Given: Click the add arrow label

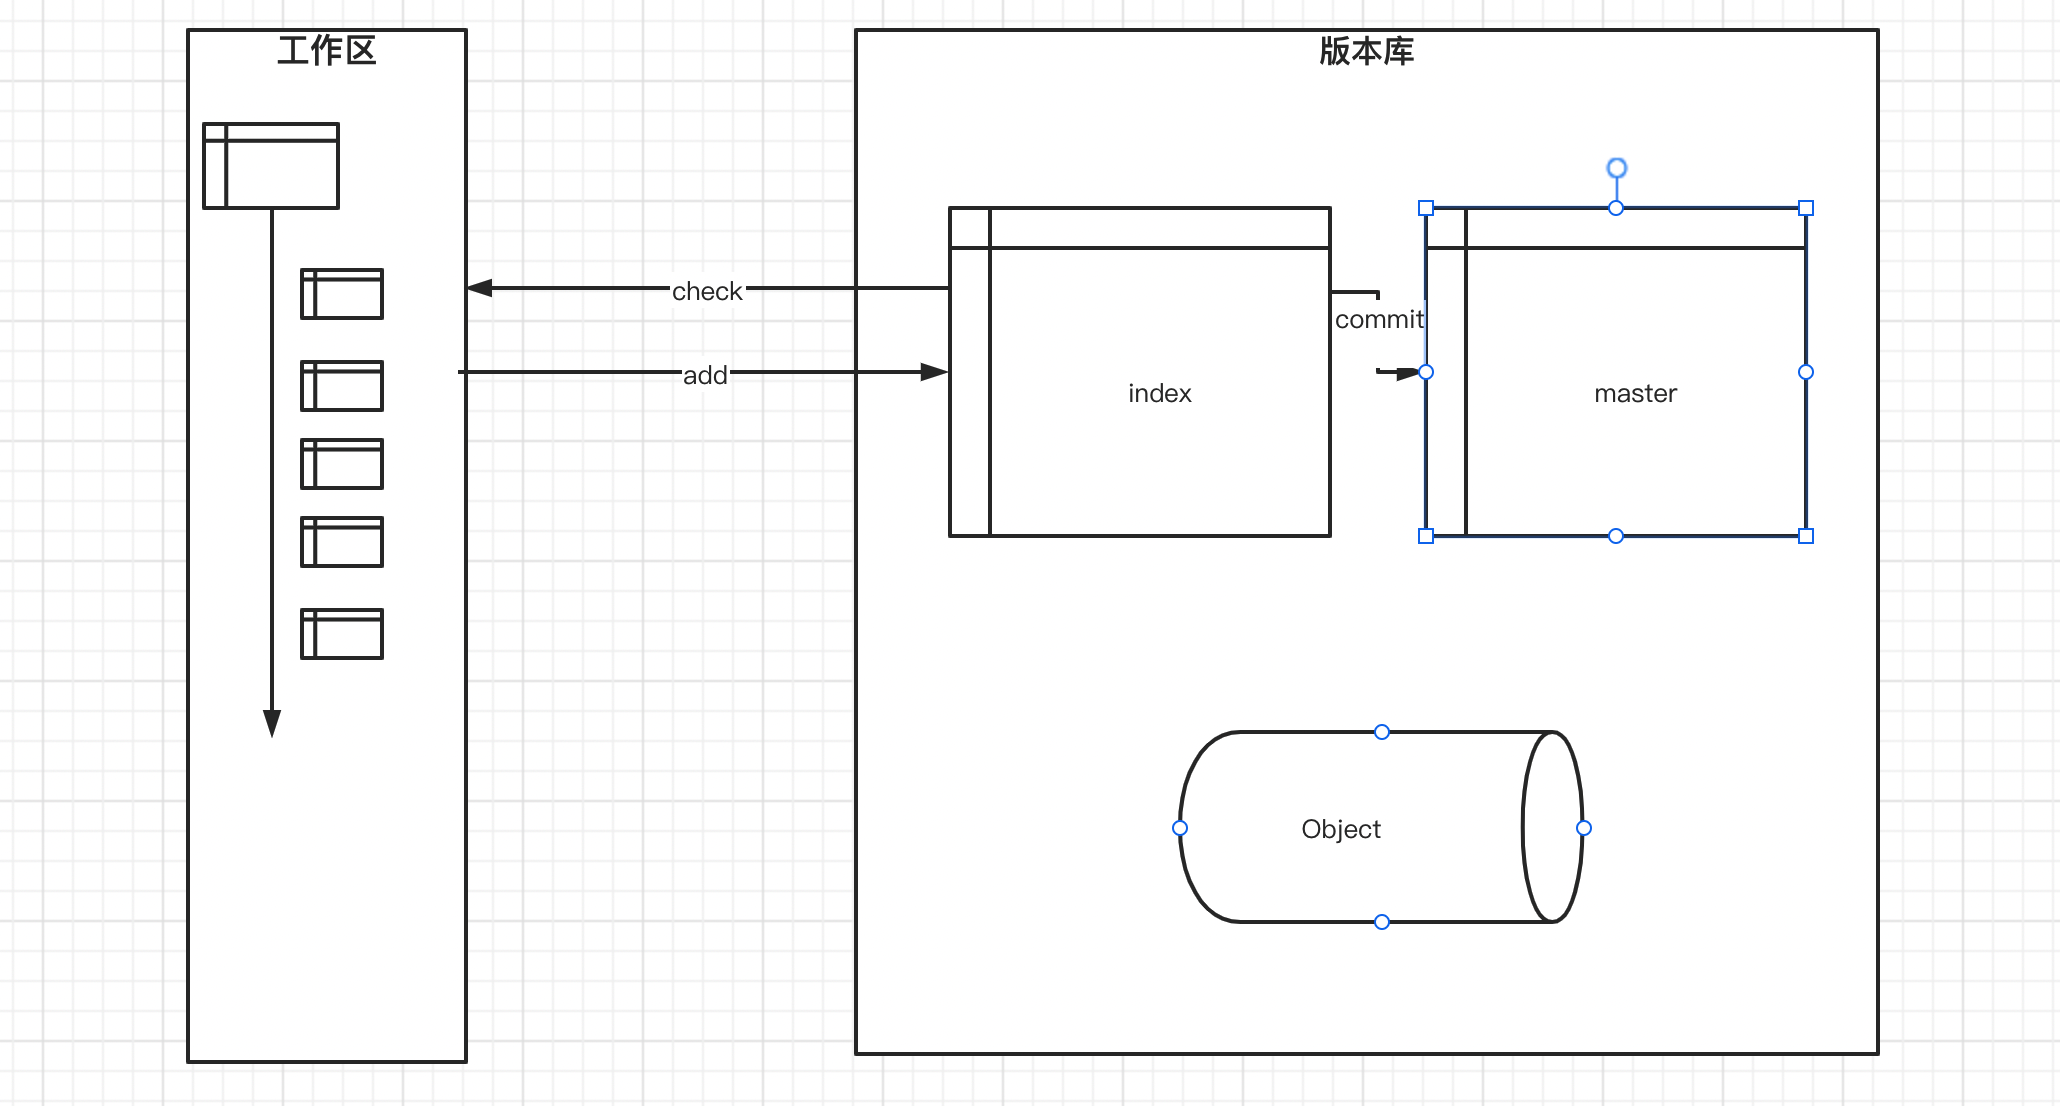Looking at the screenshot, I should tap(705, 375).
